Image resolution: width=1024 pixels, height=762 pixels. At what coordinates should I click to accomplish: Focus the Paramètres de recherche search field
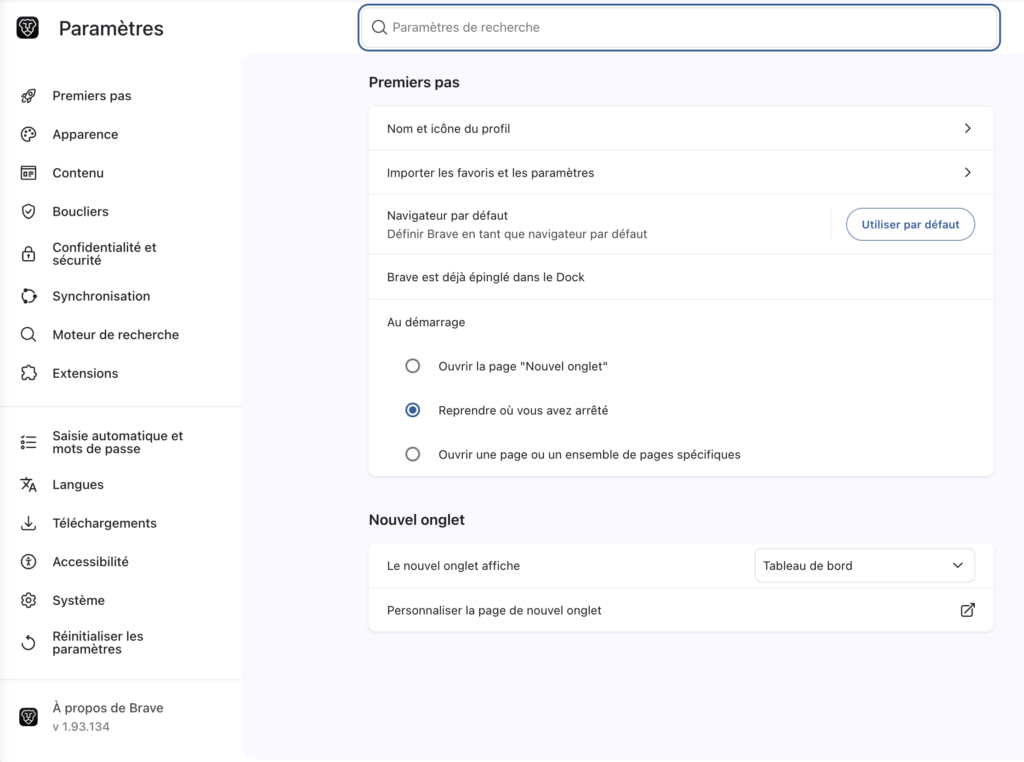[679, 27]
